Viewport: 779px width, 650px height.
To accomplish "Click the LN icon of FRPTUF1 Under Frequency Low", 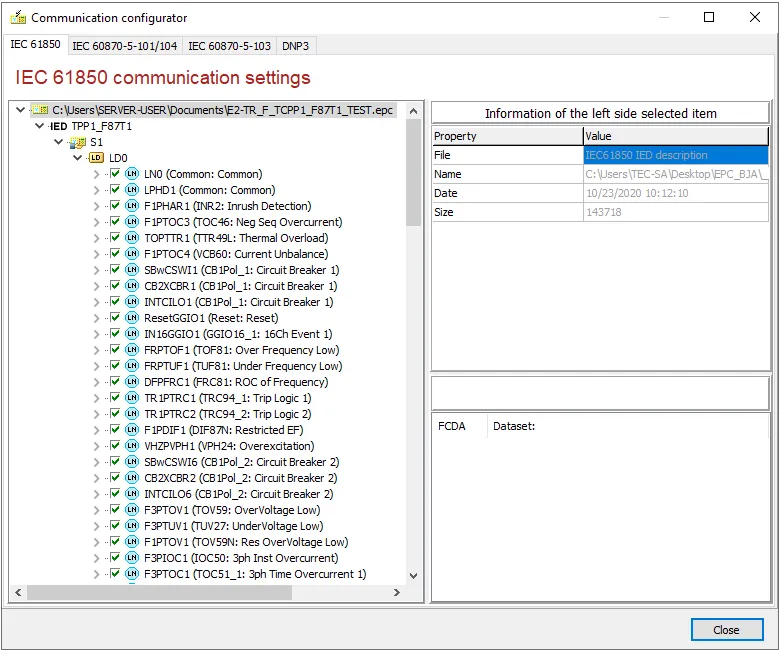I will click(132, 366).
